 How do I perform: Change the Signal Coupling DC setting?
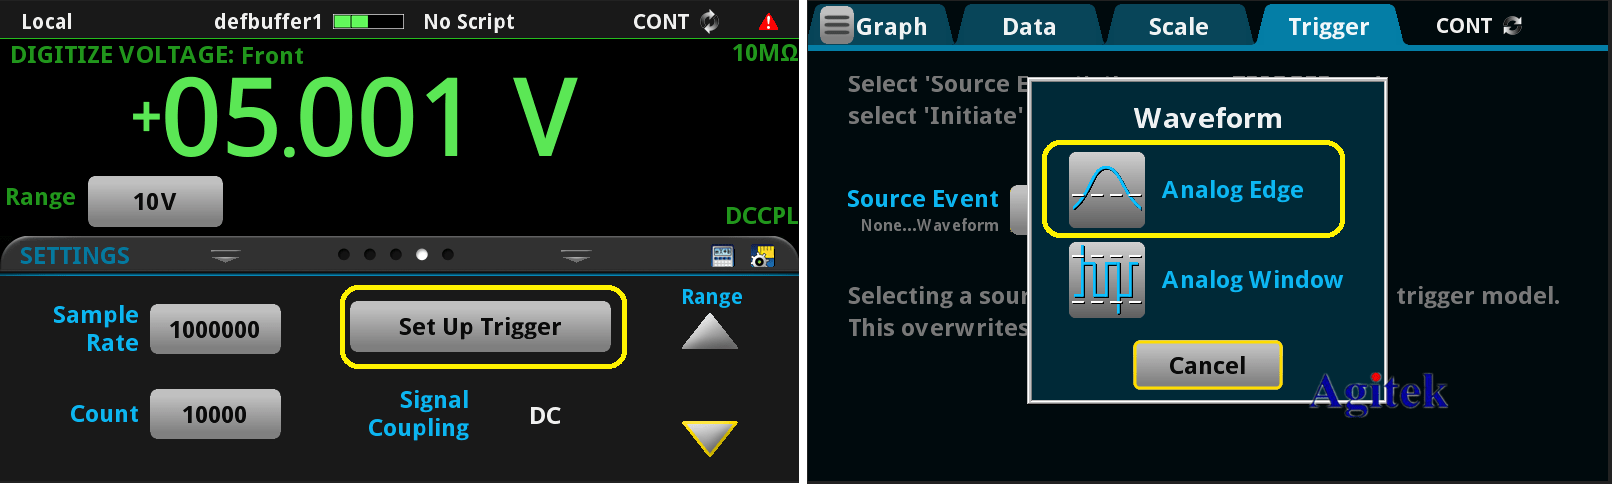(x=545, y=415)
